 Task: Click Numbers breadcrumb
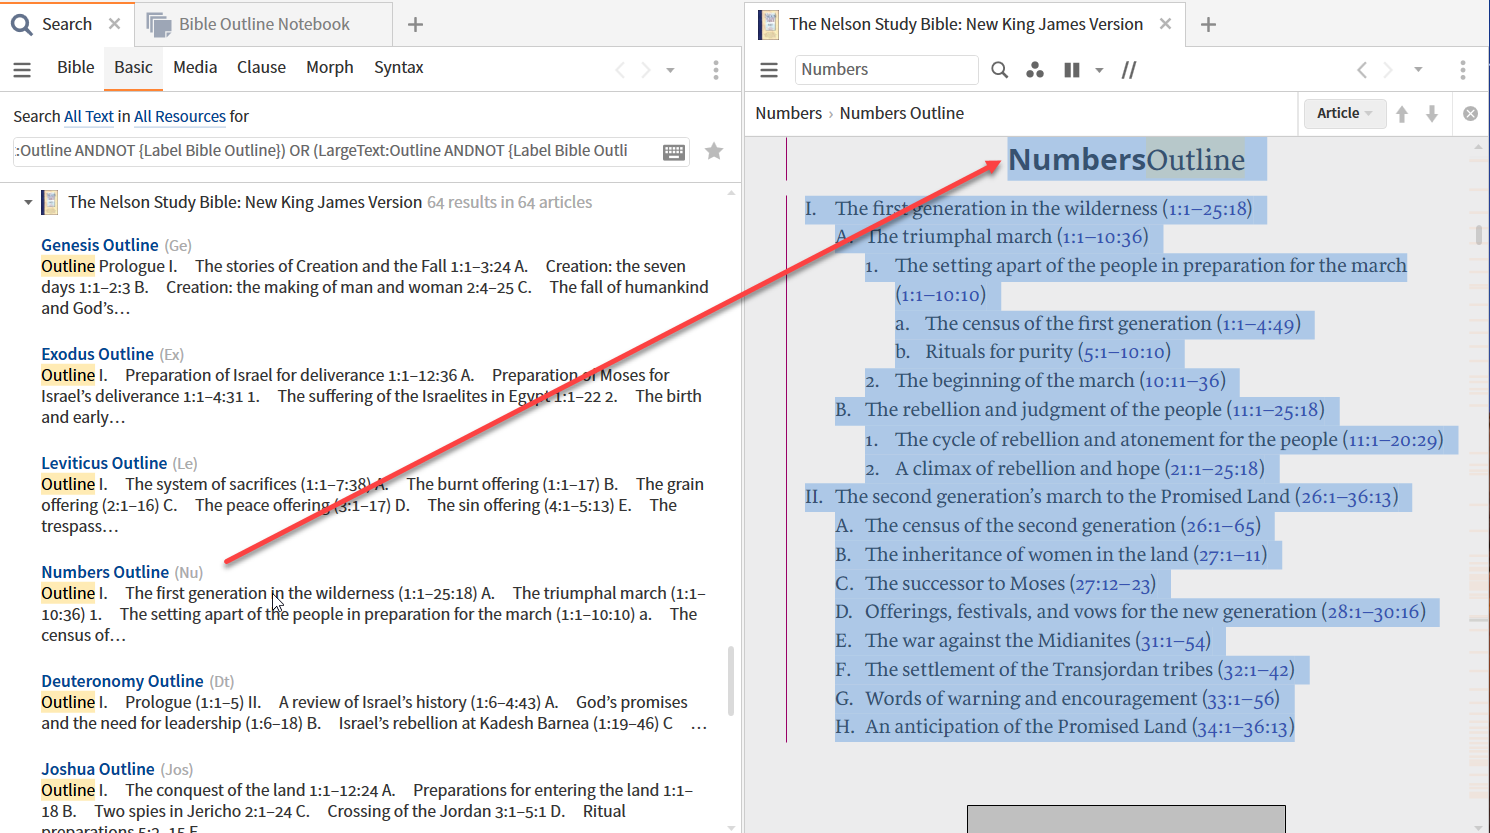[x=789, y=113]
